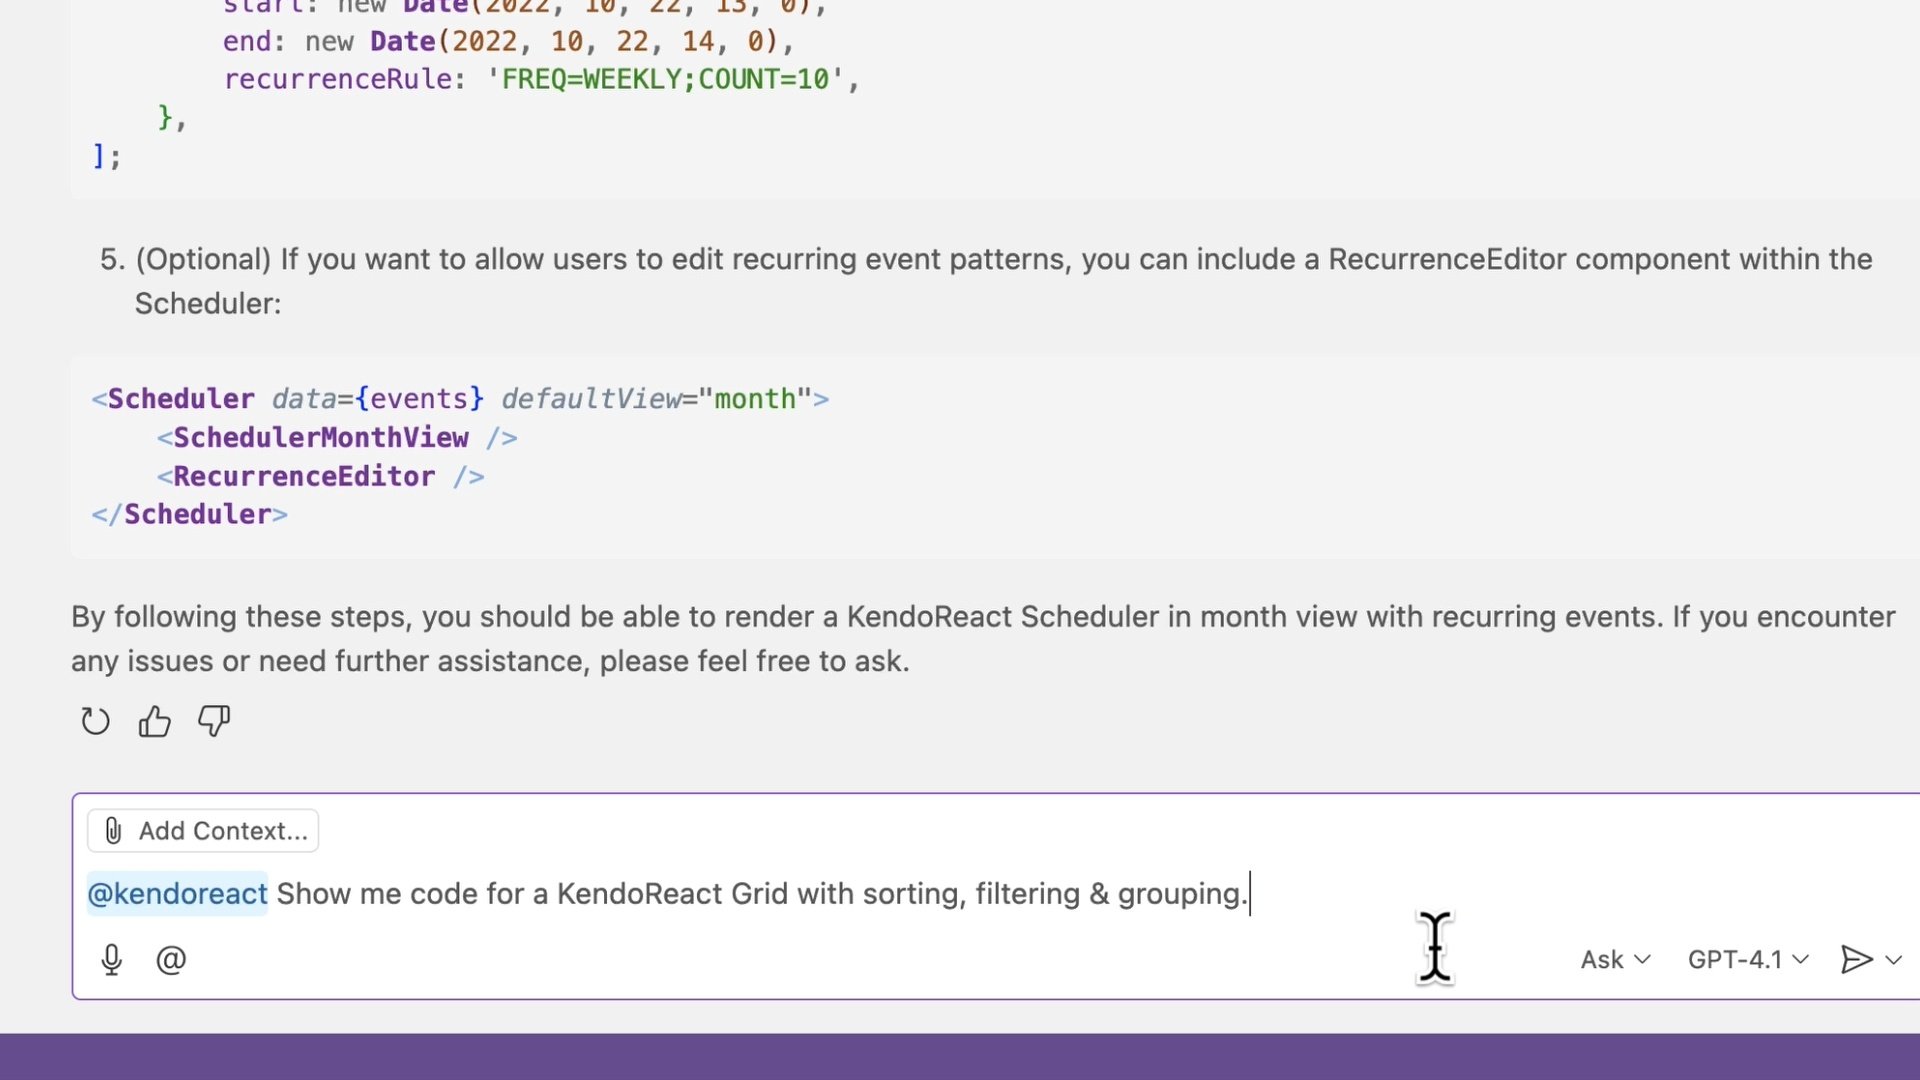Click into the chat prompt text
Viewport: 1920px width, 1080px height.
point(762,893)
